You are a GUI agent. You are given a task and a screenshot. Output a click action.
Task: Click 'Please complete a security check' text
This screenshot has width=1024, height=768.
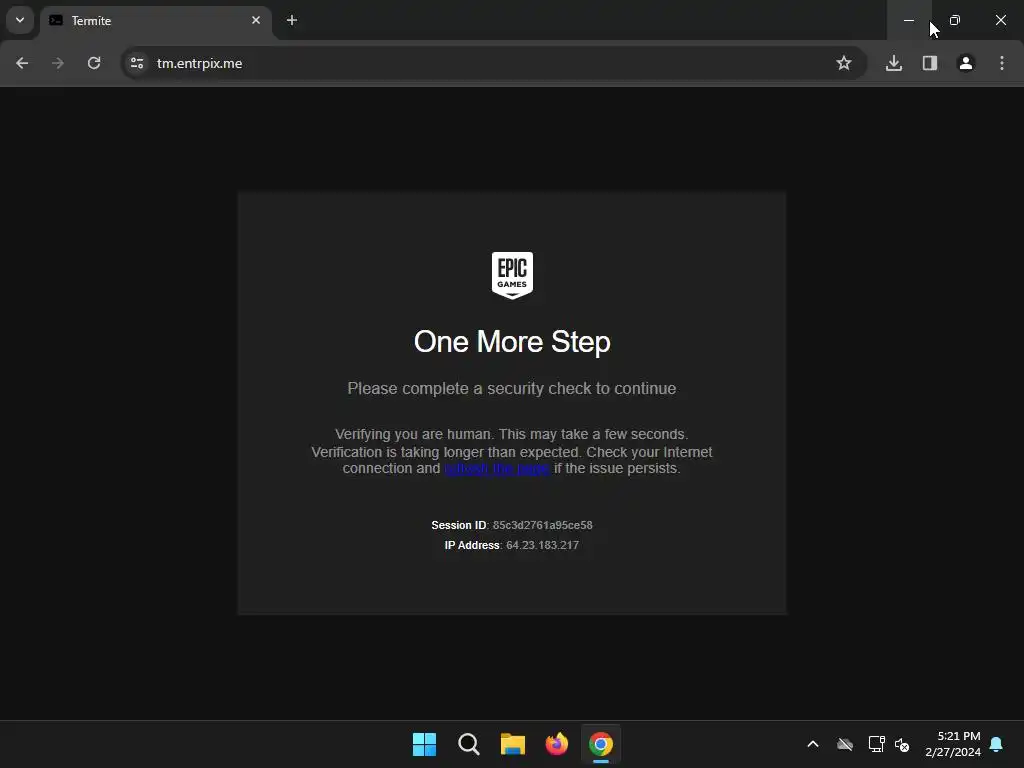click(x=512, y=389)
